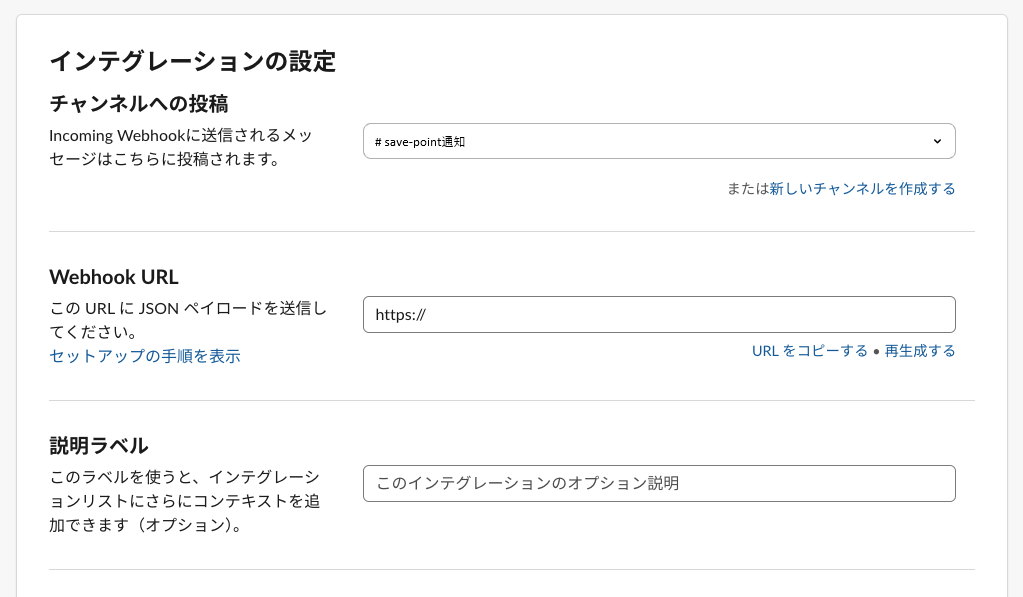Click the Webhook URL section heading
The width and height of the screenshot is (1023, 597).
point(114,277)
